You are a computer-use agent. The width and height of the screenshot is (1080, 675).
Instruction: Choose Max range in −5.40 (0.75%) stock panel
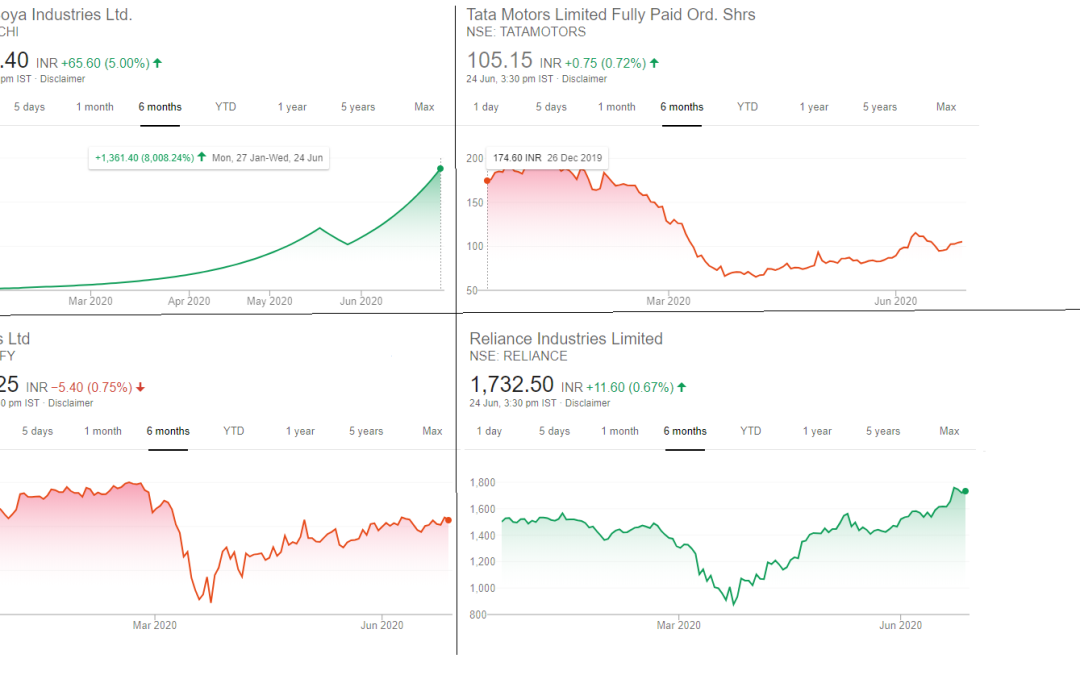tap(433, 431)
